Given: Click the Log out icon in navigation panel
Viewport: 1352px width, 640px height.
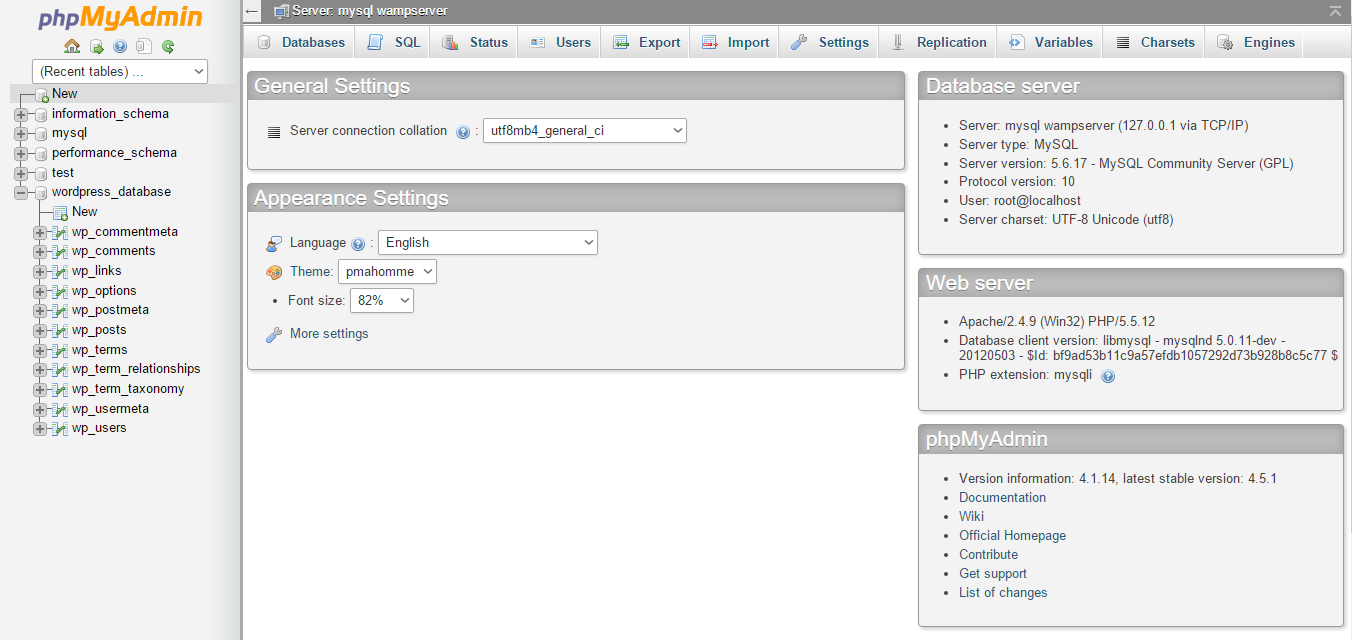Looking at the screenshot, I should click(96, 46).
